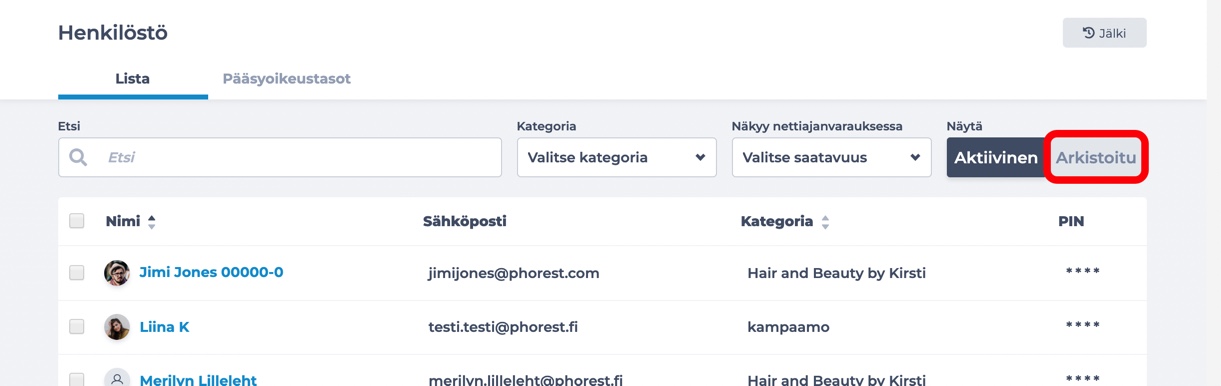Screen dimensions: 1221x386
Task: Click Jimi Jones' Hair and Beauty by Kirsti cell
Action: point(836,273)
